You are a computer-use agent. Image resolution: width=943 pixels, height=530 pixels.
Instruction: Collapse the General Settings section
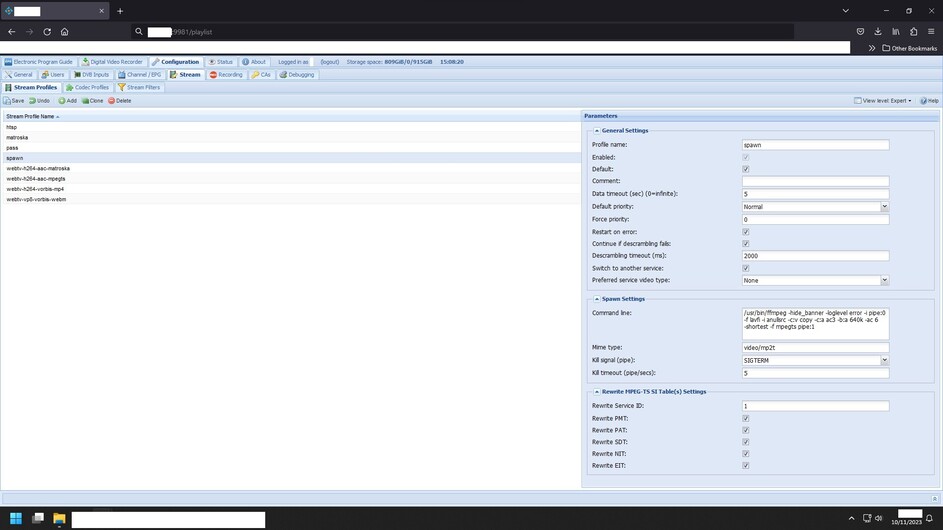(x=597, y=131)
